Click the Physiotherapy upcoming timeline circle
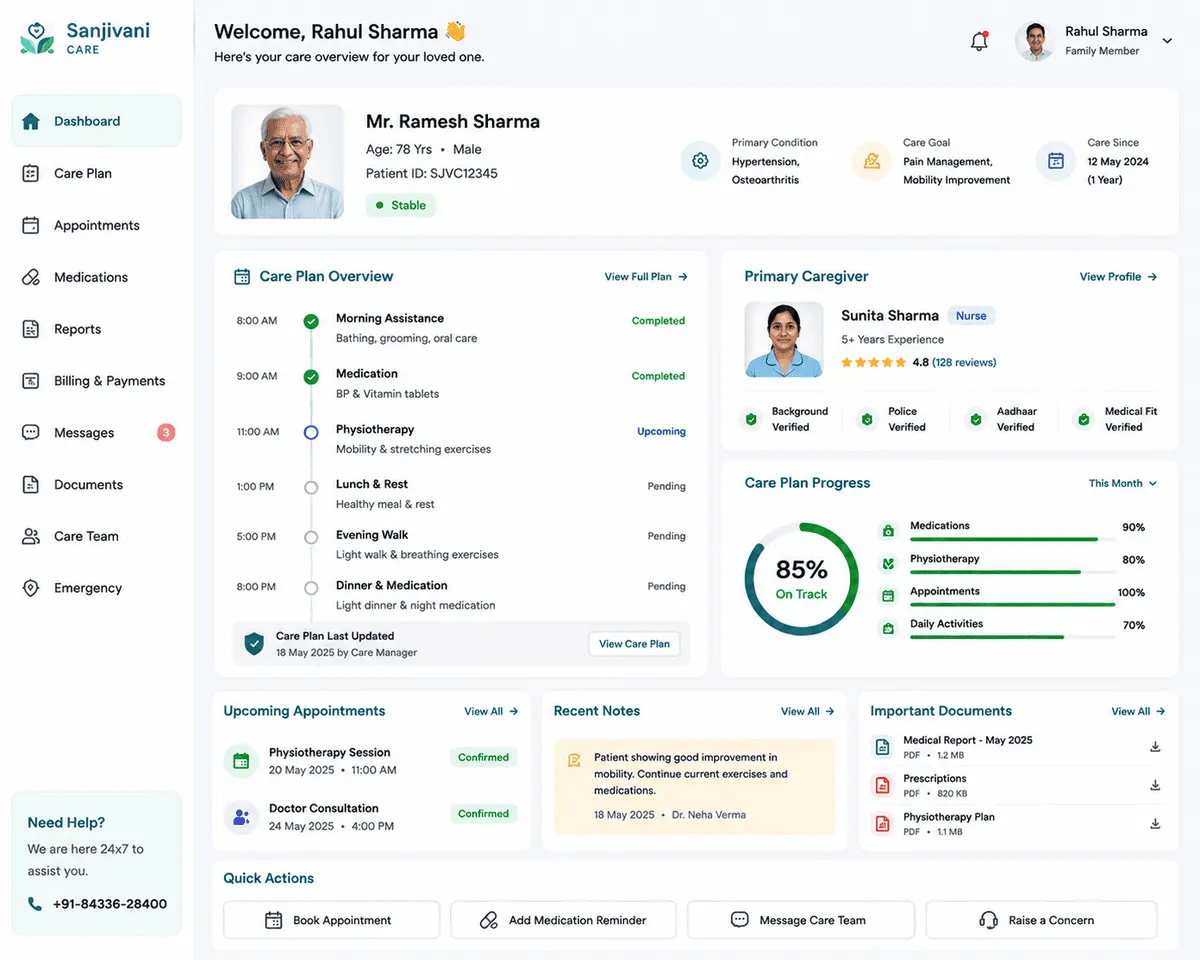Image resolution: width=1200 pixels, height=960 pixels. tap(311, 432)
